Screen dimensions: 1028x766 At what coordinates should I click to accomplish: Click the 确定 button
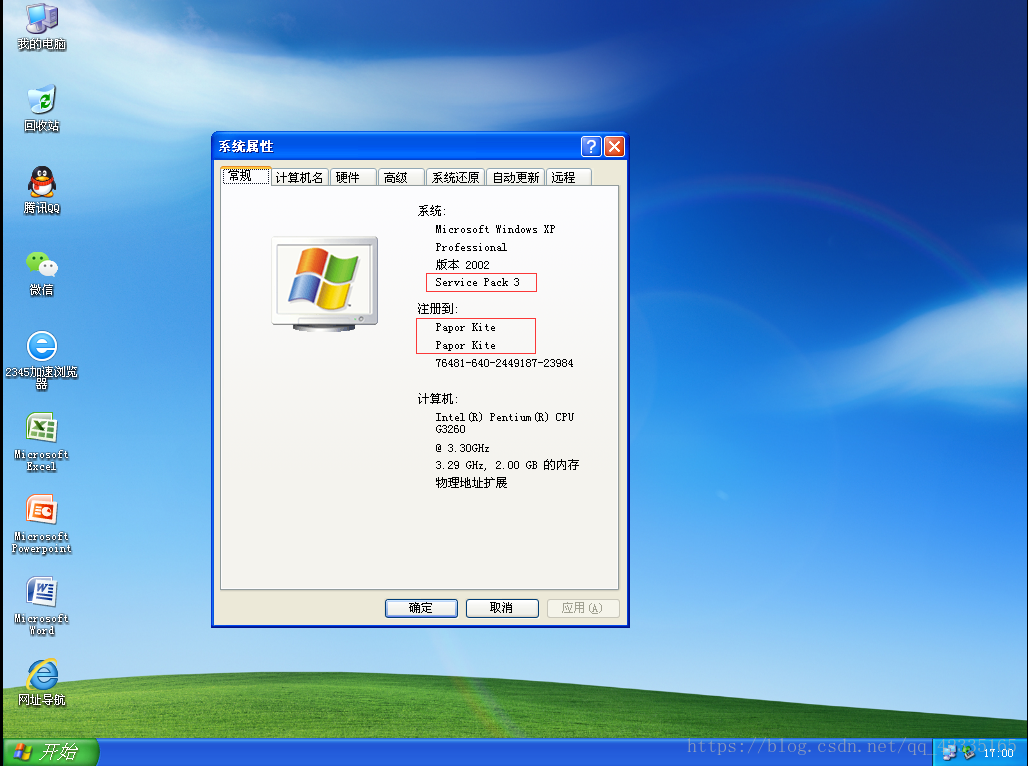click(421, 608)
